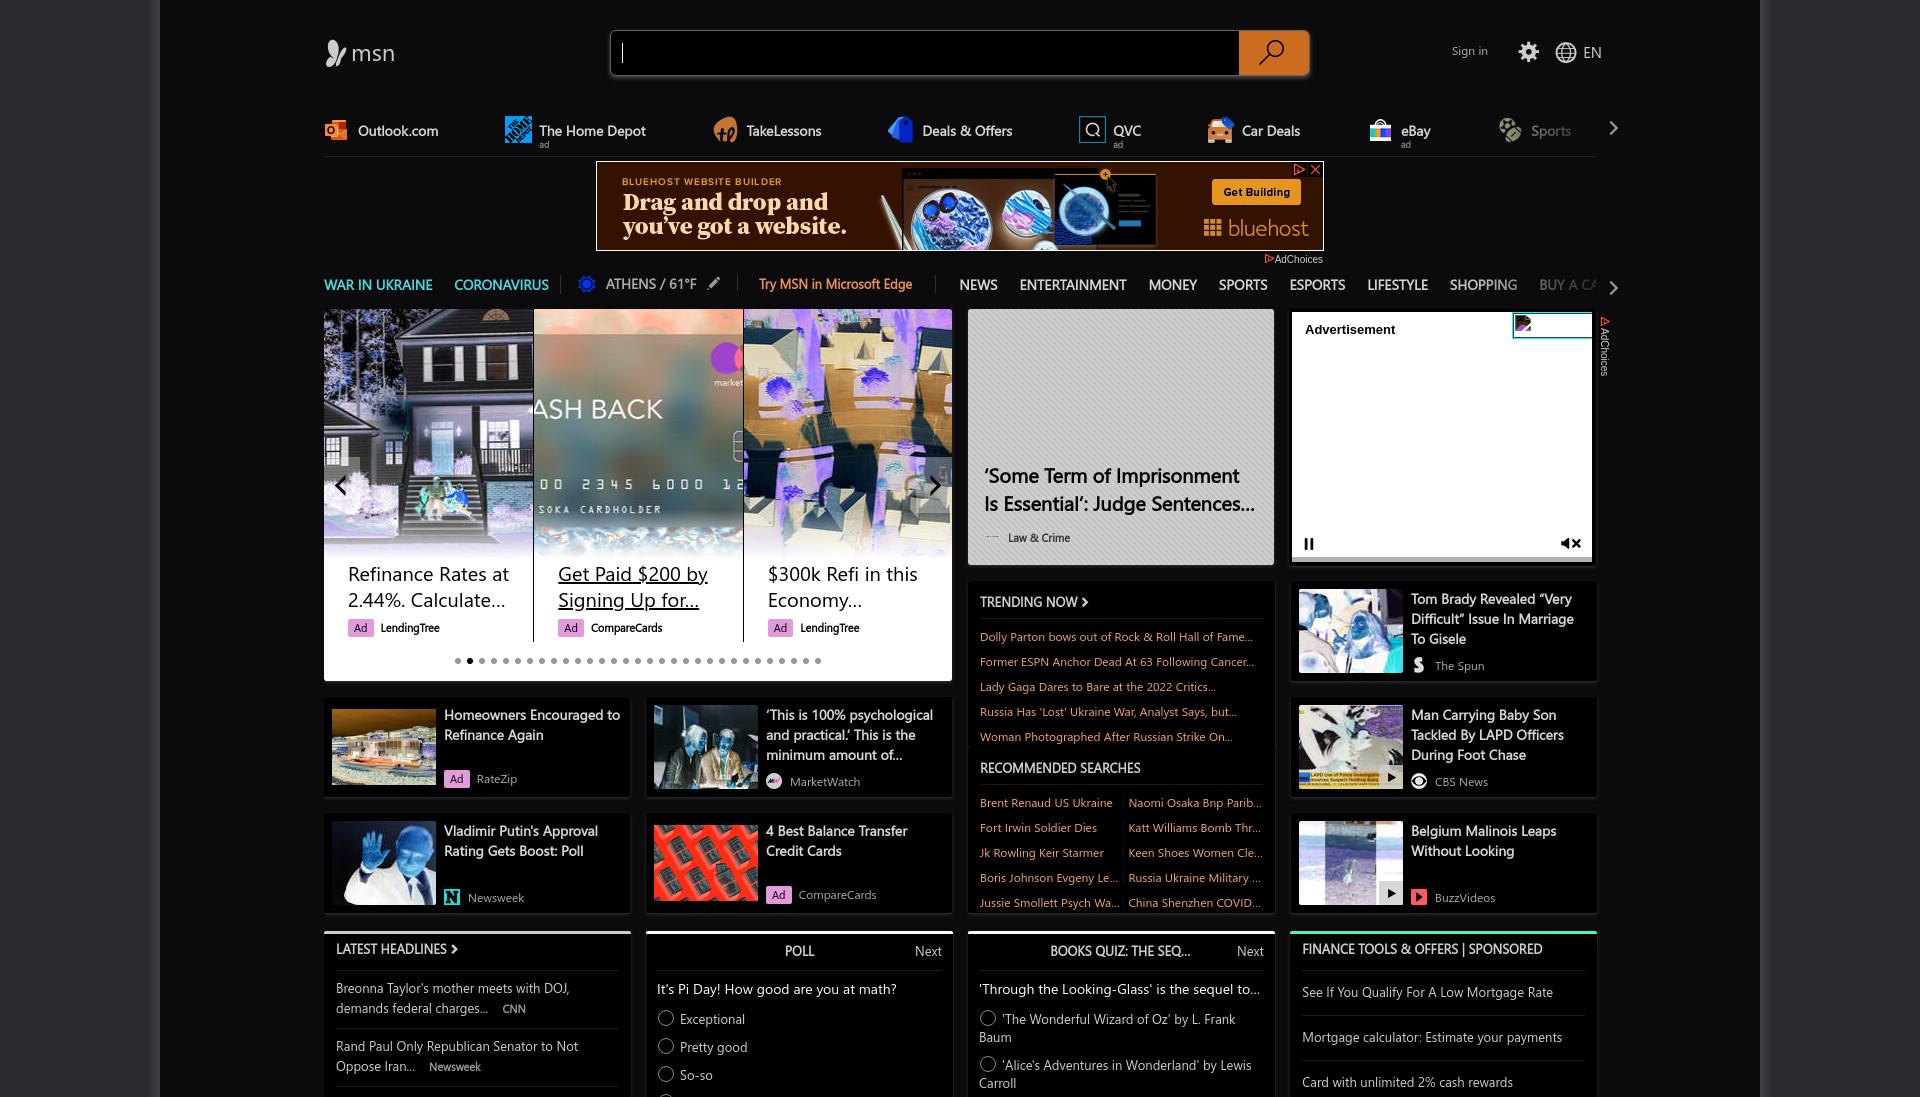Open the EN language selector

click(x=1592, y=52)
